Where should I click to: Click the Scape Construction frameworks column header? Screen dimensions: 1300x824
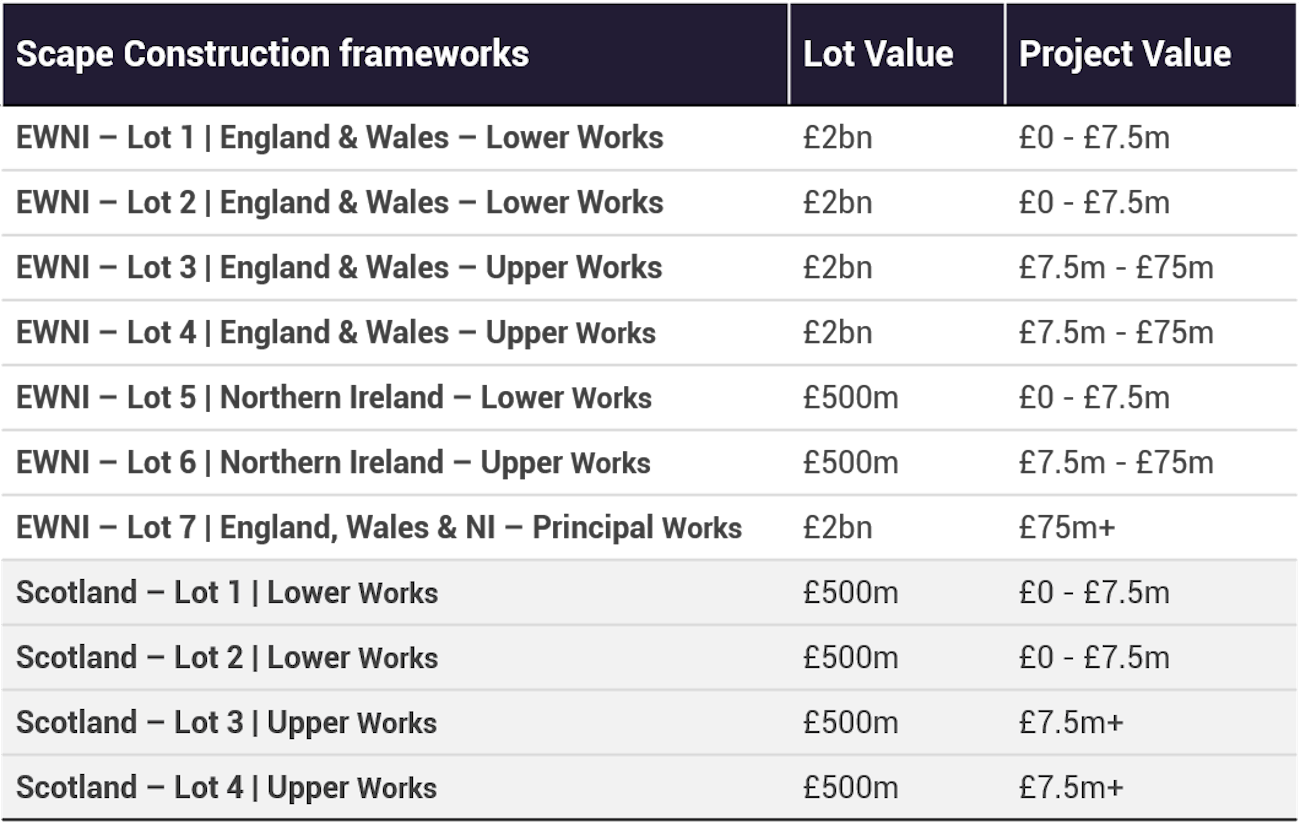[395, 54]
